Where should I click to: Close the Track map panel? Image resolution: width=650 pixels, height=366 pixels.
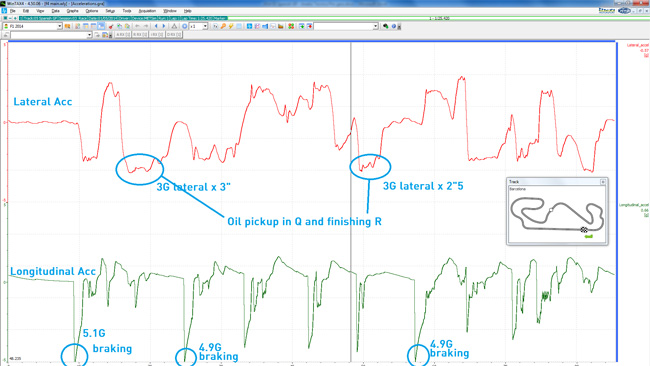click(x=603, y=182)
